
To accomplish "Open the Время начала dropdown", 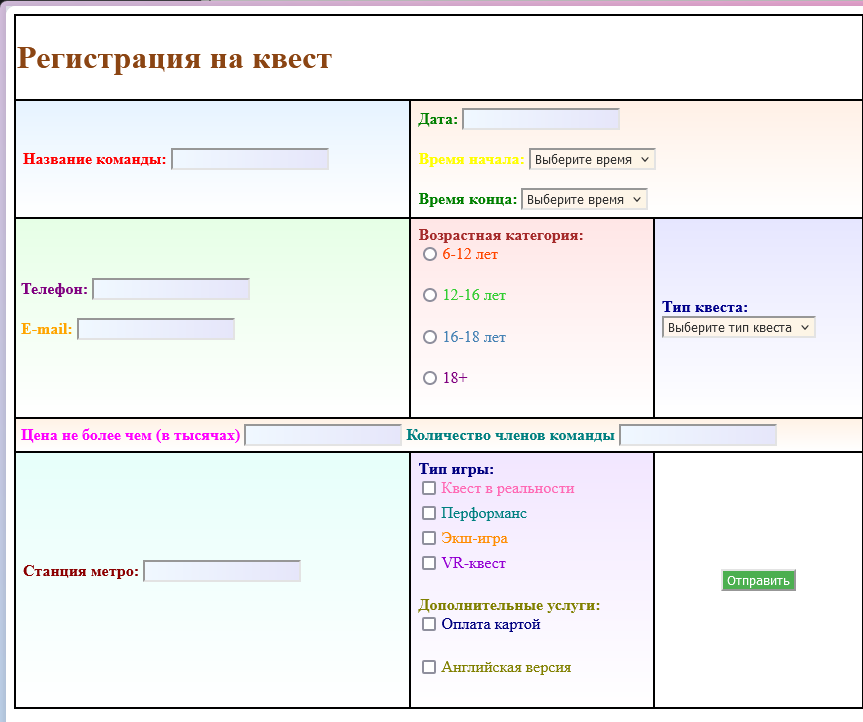I will pos(592,160).
